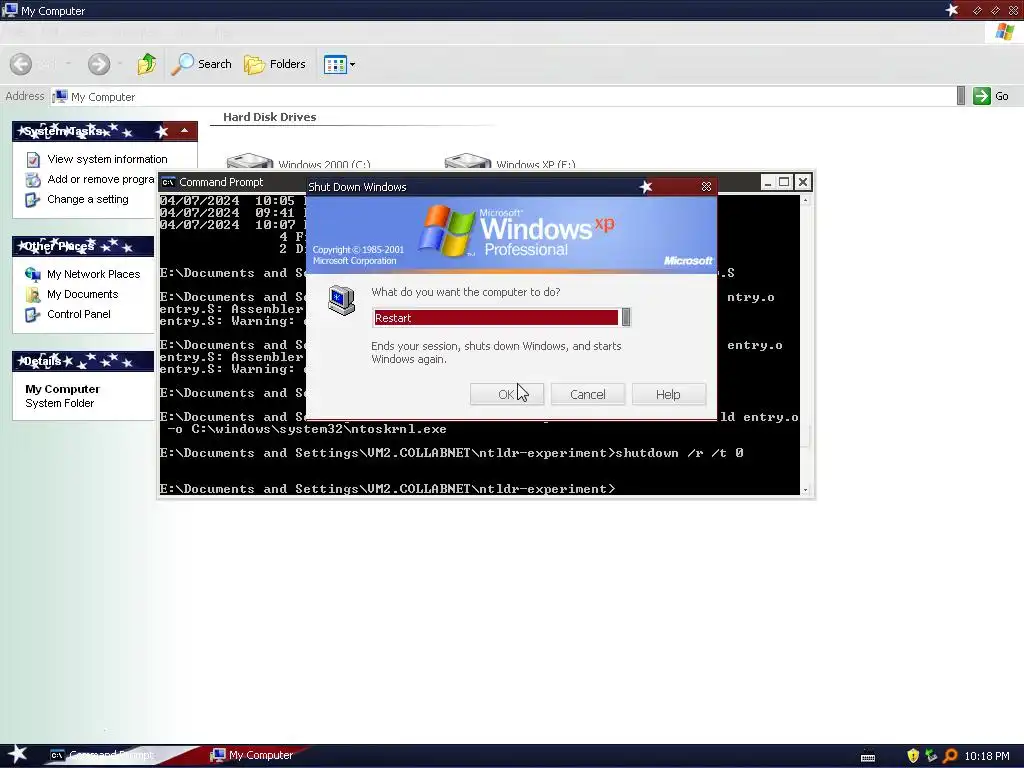1024x768 pixels.
Task: Click the Back arrow in the toolbar
Action: [x=21, y=64]
